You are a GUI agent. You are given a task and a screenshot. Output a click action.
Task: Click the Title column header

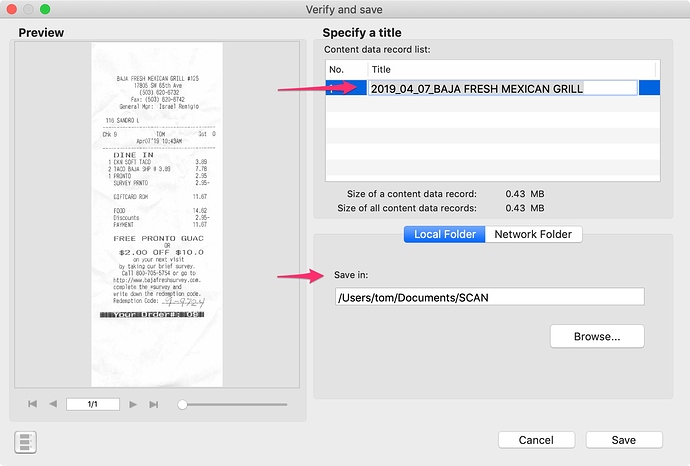(x=513, y=70)
